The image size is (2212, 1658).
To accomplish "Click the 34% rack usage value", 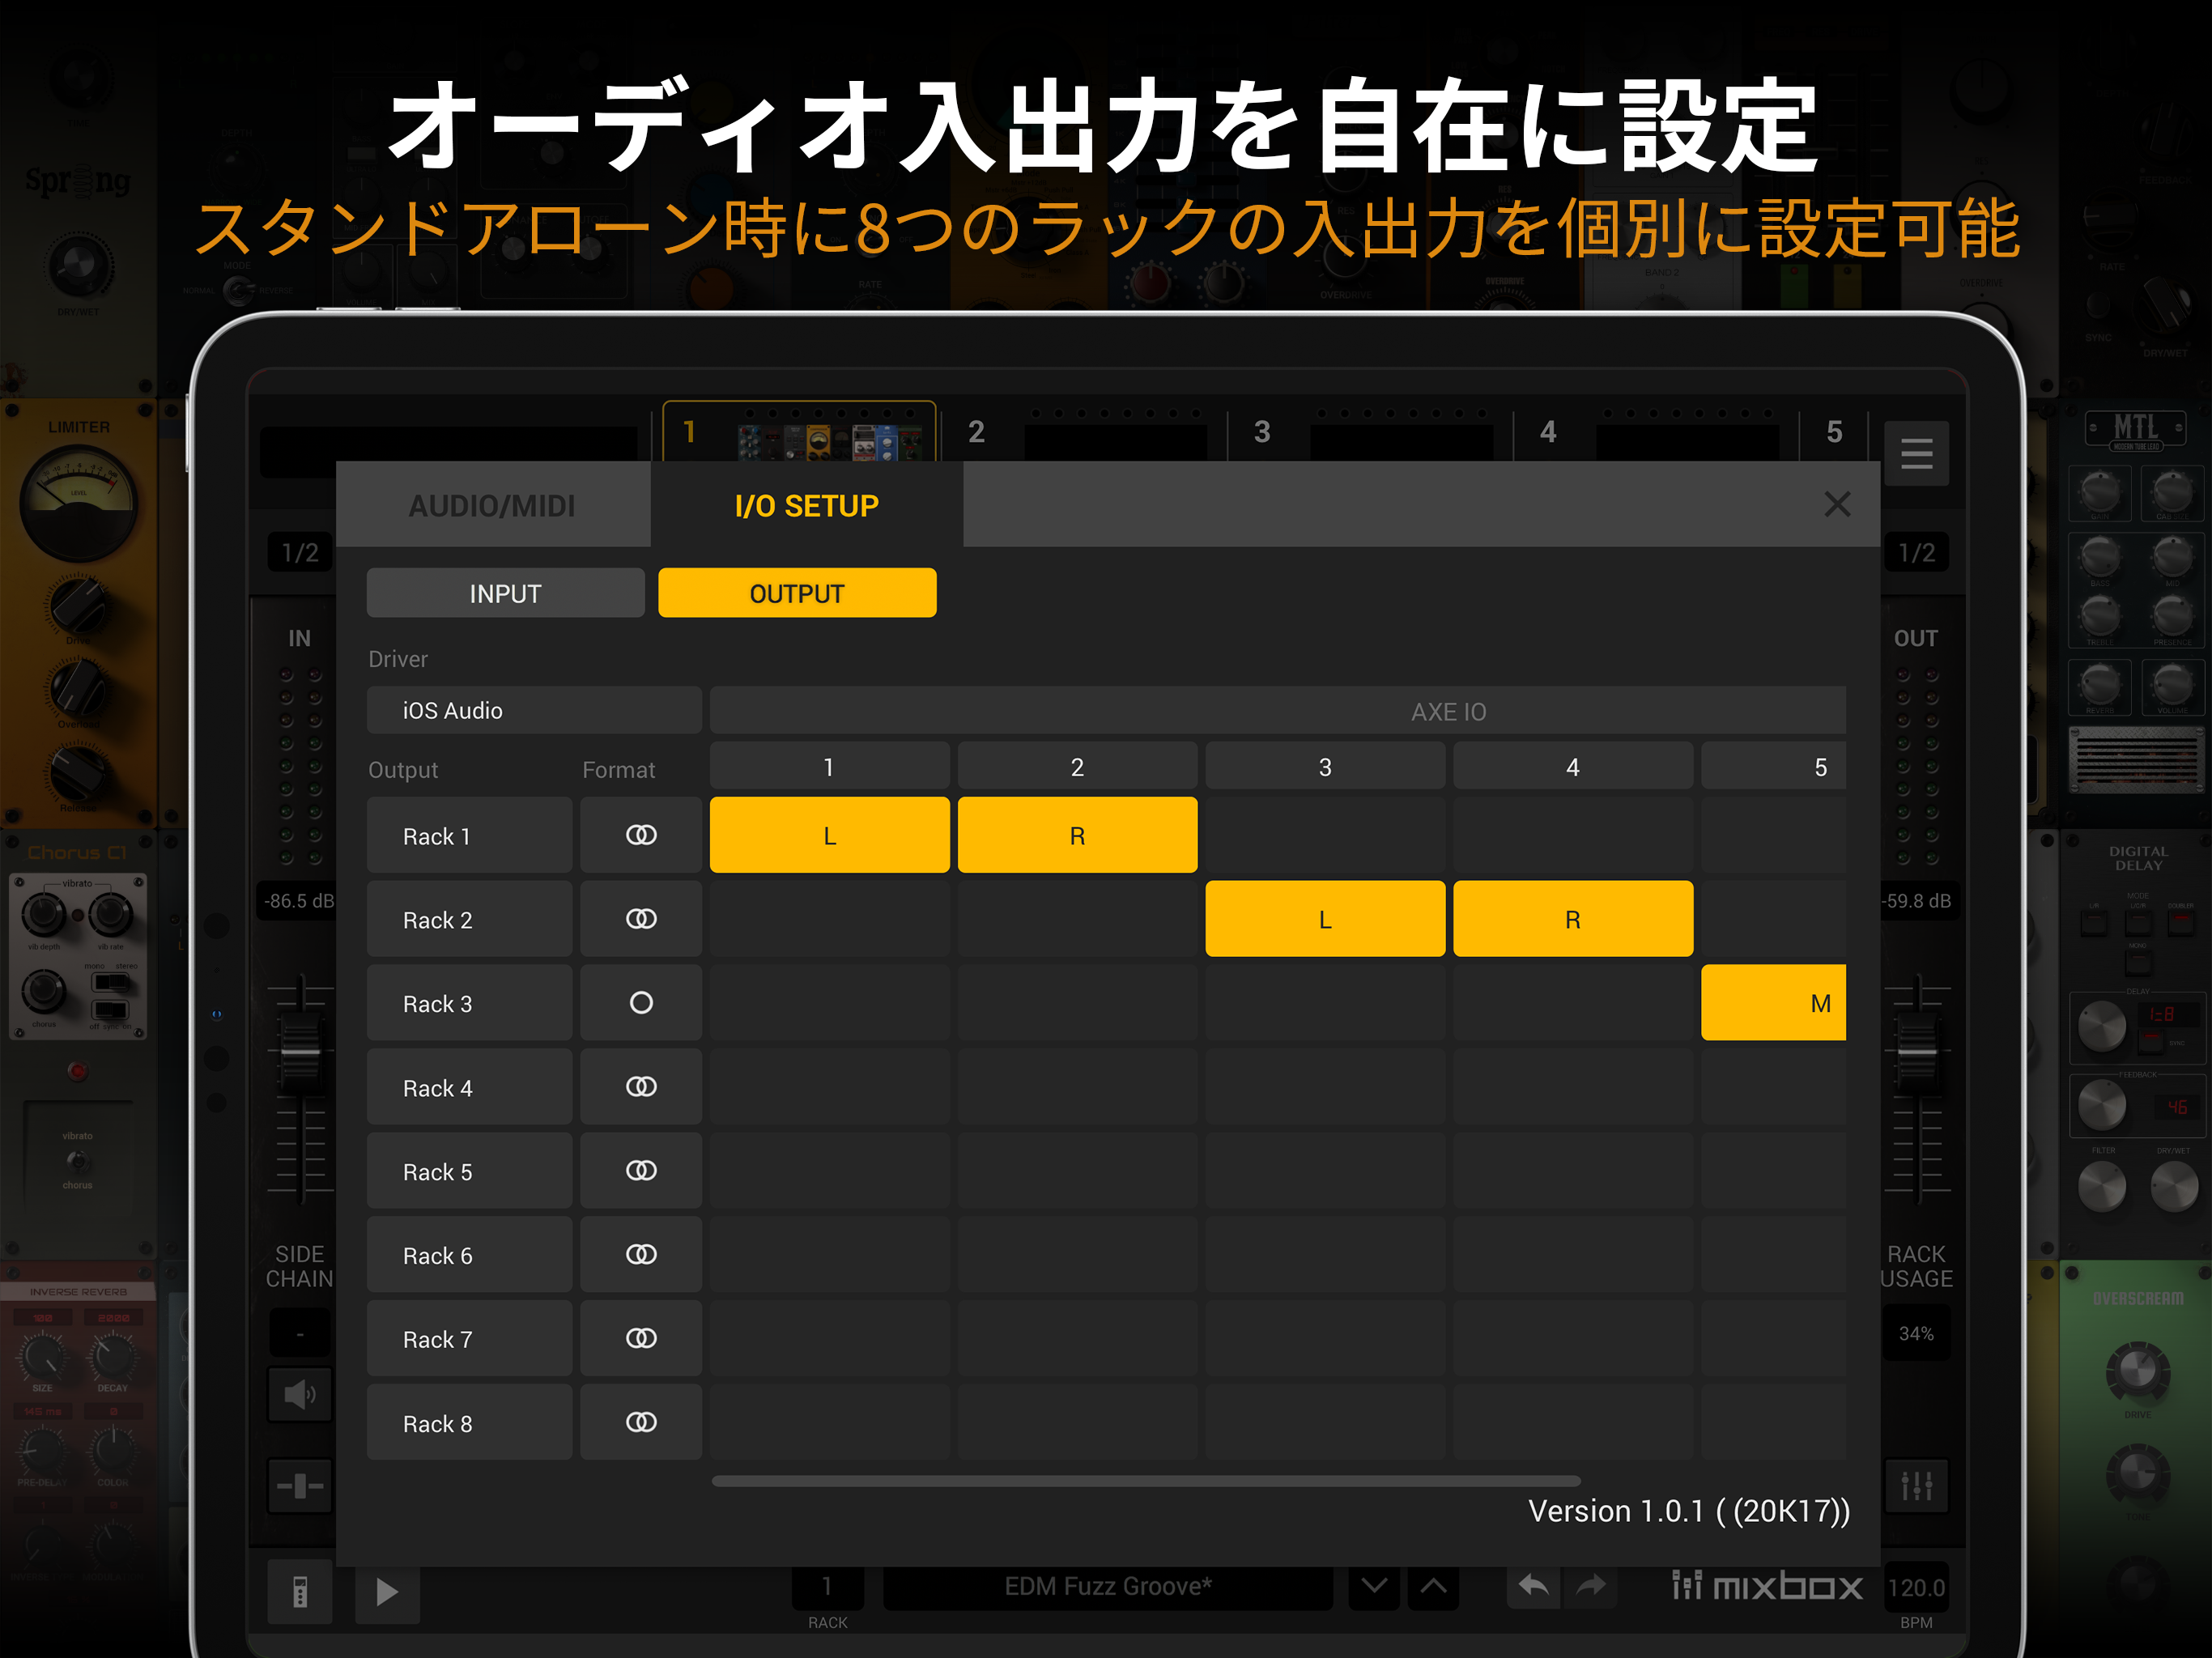I will pyautogui.click(x=1916, y=1333).
